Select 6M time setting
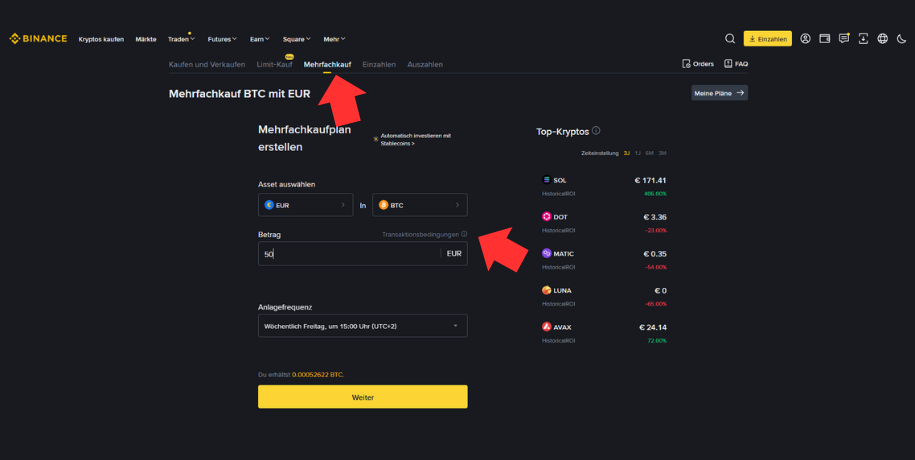 649,153
